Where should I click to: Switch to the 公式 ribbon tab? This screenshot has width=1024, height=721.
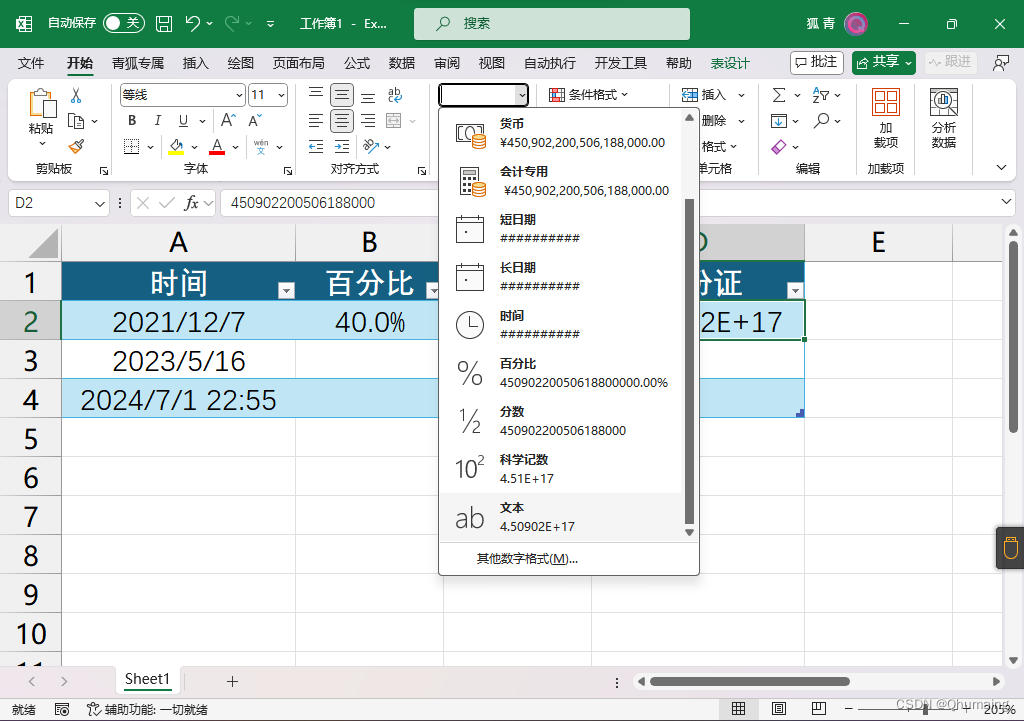(x=357, y=63)
